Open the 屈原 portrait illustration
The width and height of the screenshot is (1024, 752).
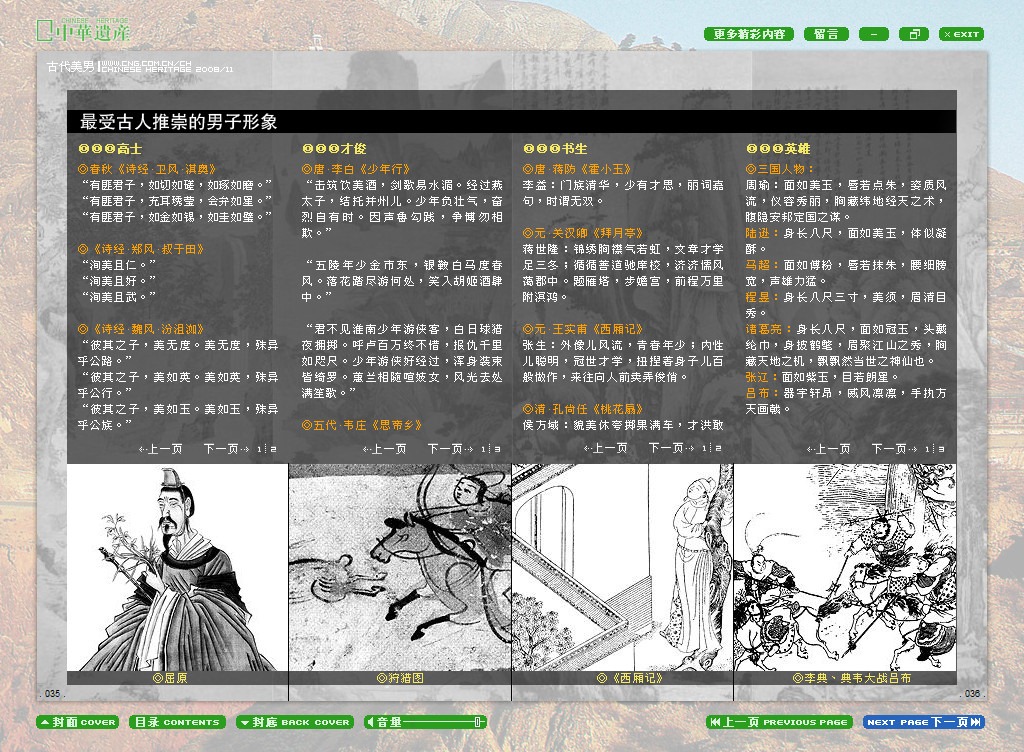[x=177, y=567]
